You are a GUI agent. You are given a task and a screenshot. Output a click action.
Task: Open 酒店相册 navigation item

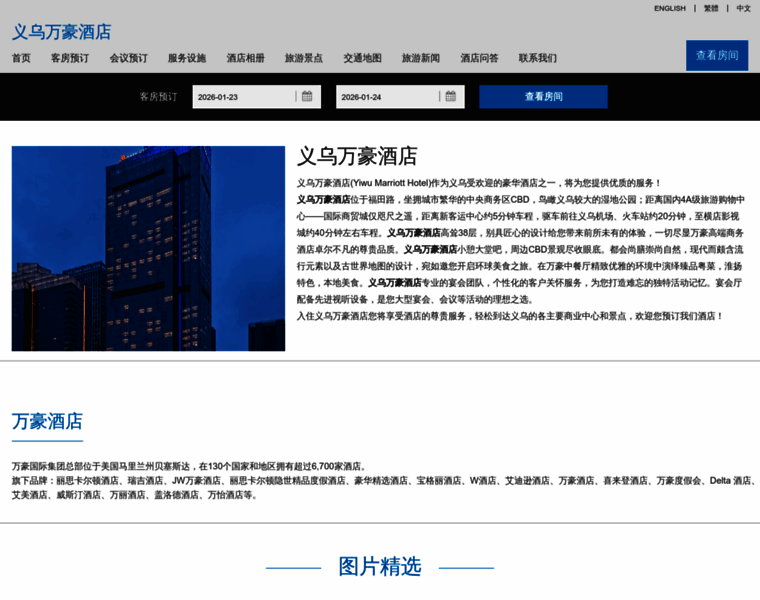pos(245,58)
